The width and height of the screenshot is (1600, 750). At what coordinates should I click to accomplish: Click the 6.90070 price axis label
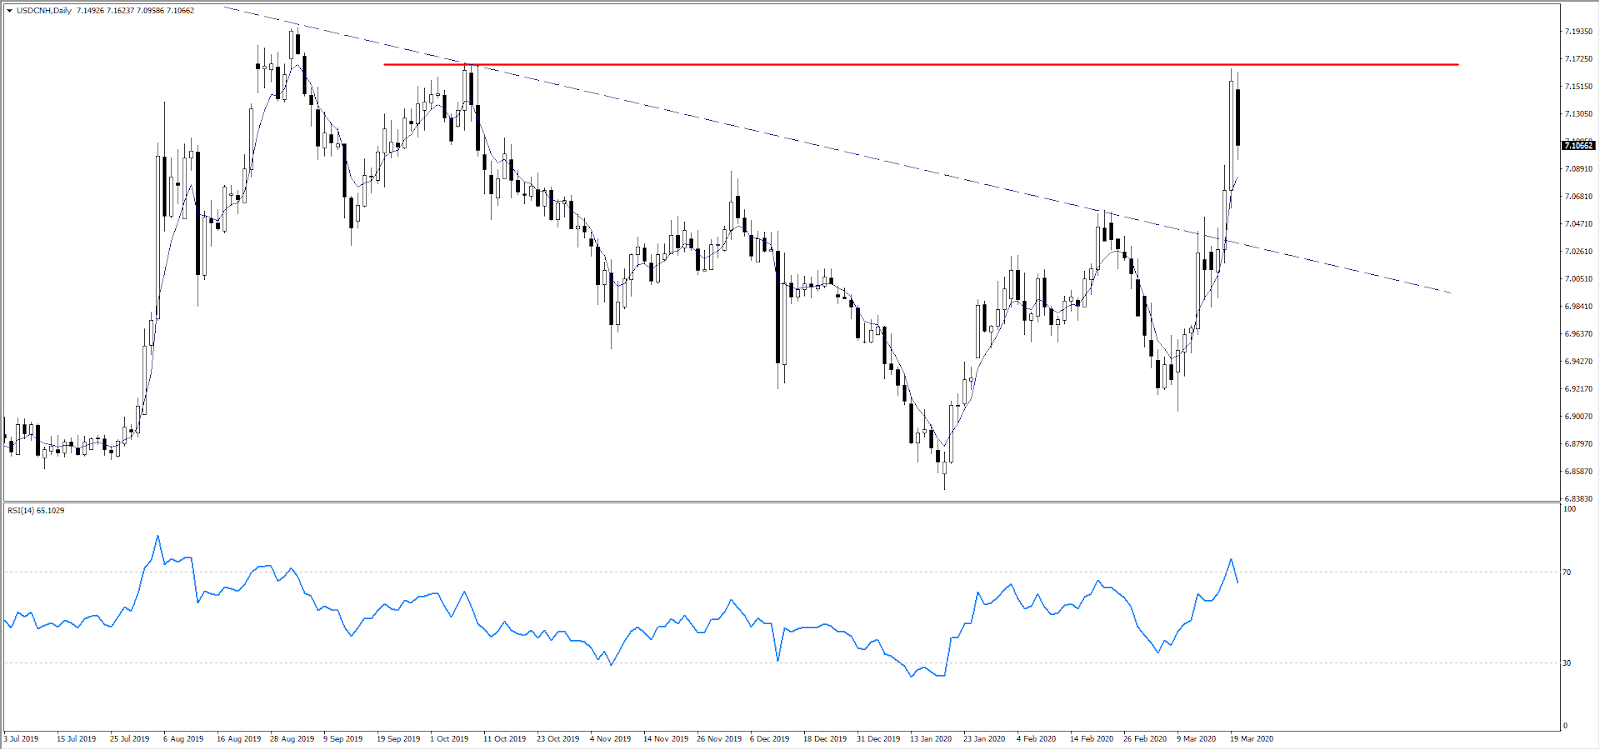coord(1578,417)
